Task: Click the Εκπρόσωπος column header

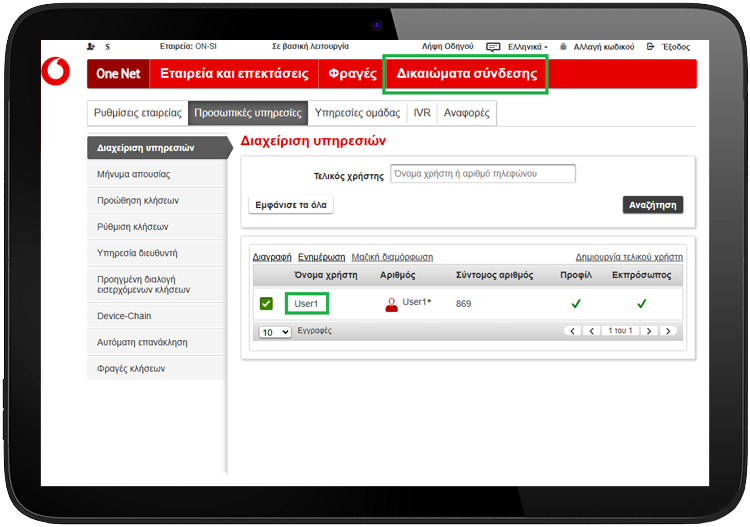Action: [641, 275]
